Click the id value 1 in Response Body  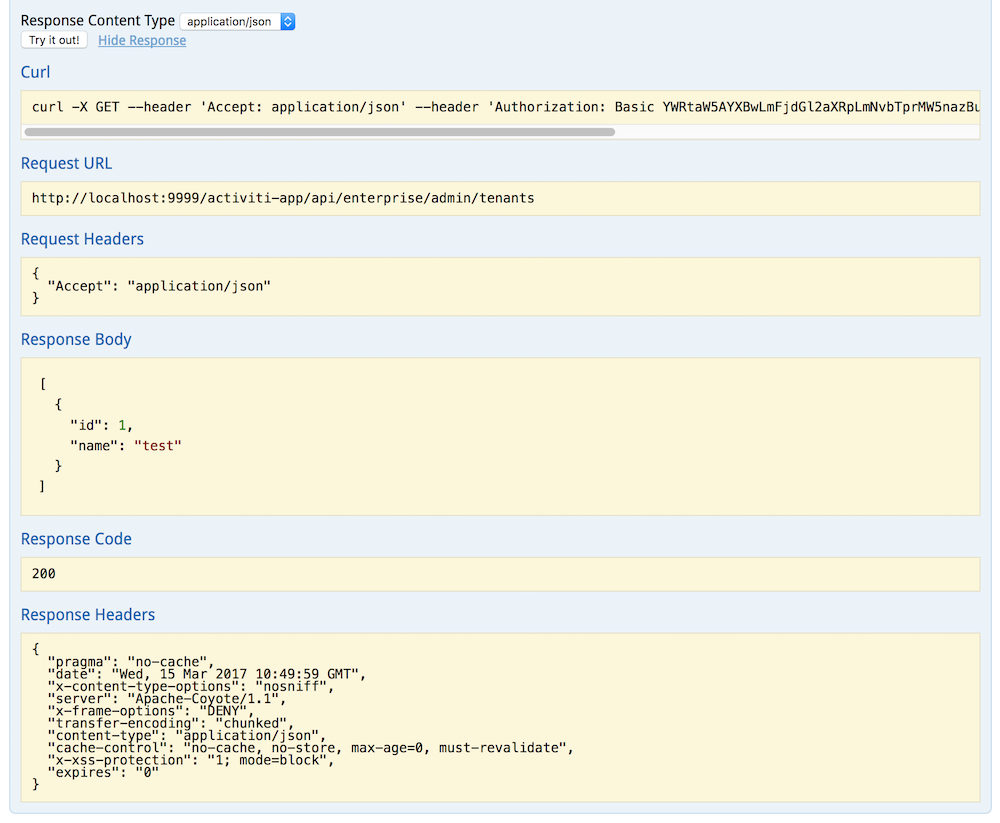(122, 424)
